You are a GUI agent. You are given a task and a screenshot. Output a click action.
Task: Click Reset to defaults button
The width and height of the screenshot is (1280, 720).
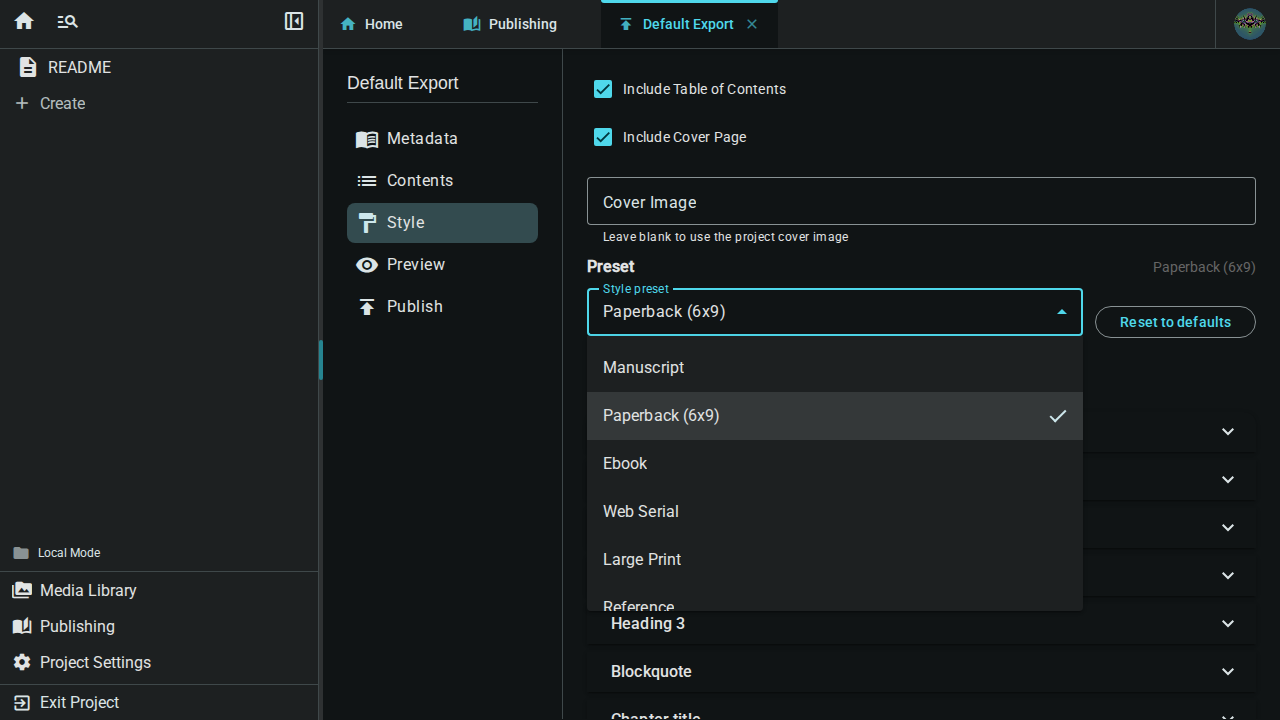1175,322
